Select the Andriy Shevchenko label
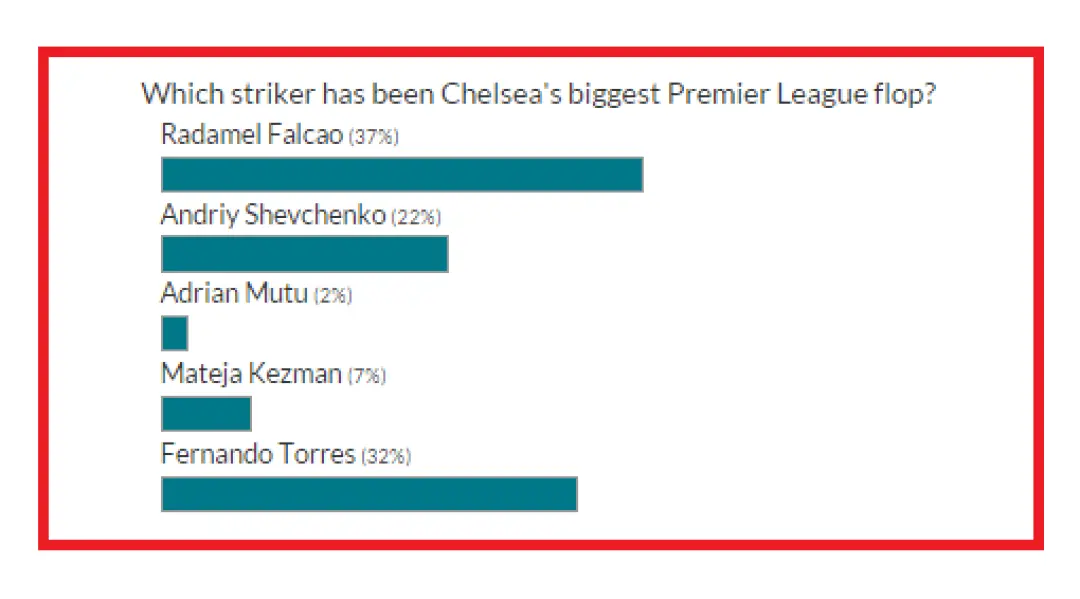 click(273, 215)
